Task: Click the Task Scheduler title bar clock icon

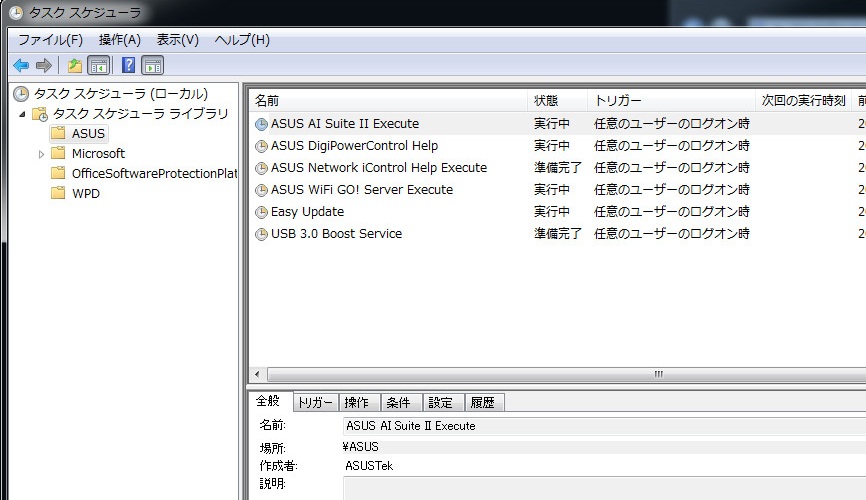Action: pyautogui.click(x=16, y=13)
